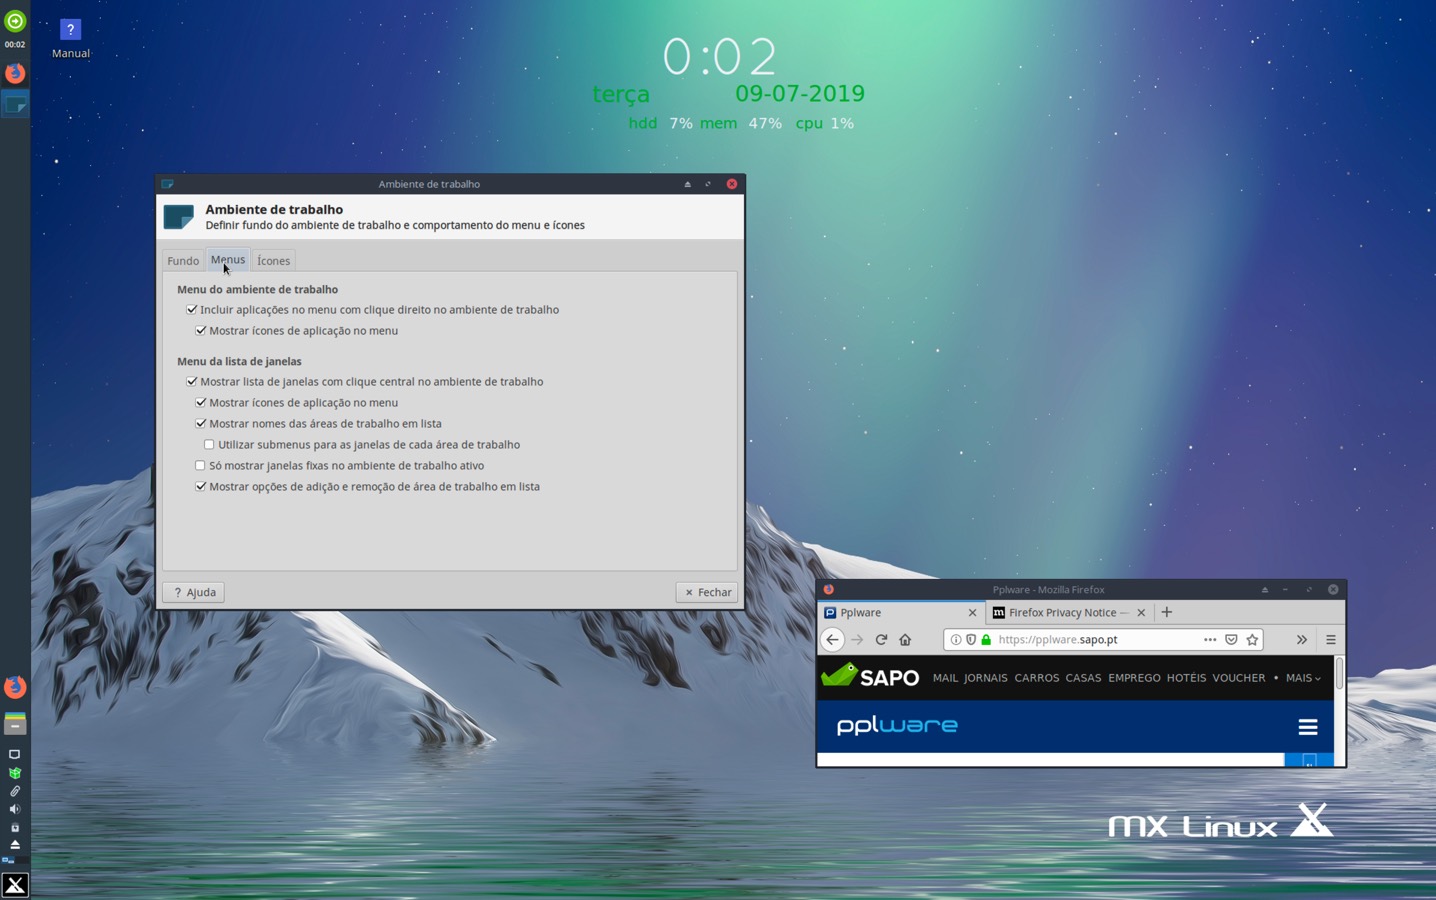The width and height of the screenshot is (1436, 900).
Task: Click the Firefox Home button
Action: 905,639
